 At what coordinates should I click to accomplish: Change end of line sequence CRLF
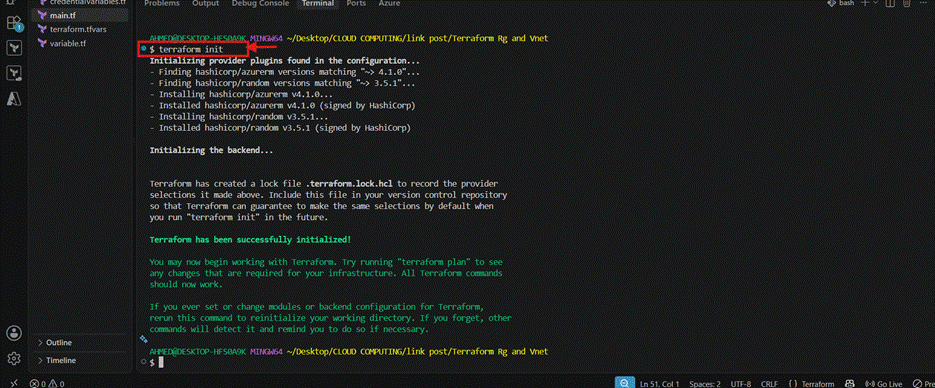(769, 384)
